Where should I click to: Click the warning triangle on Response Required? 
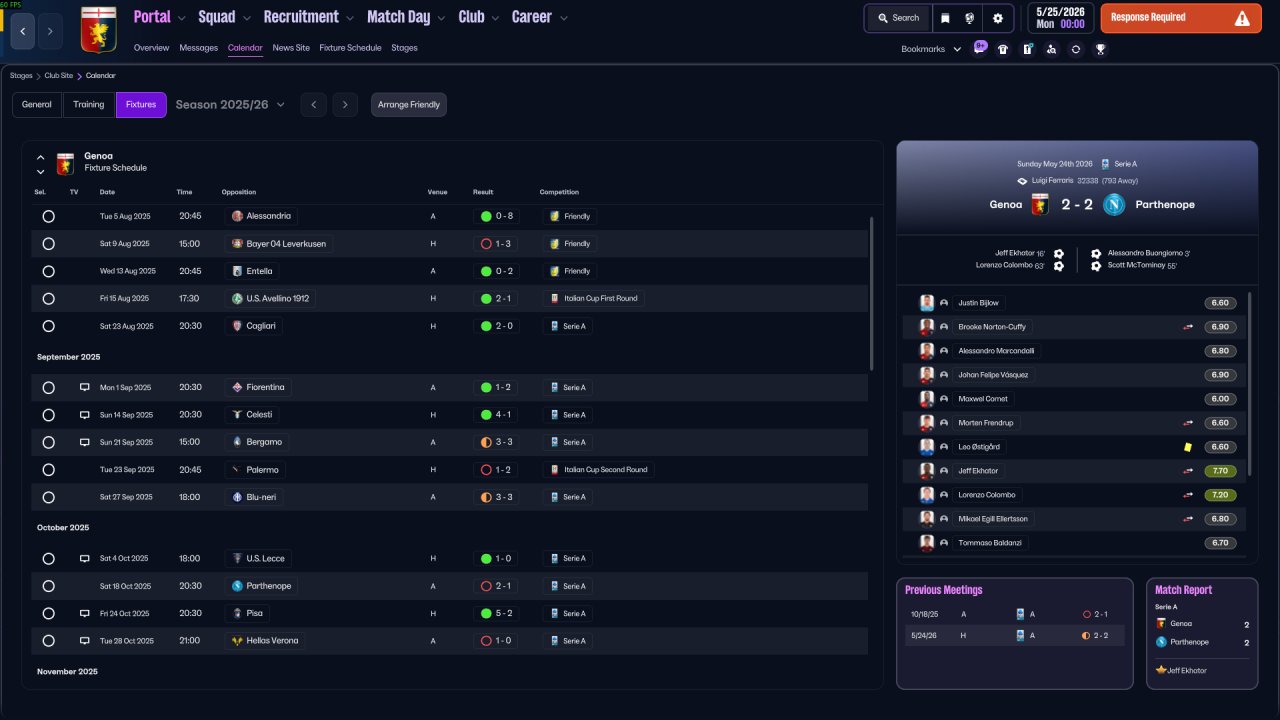click(x=1242, y=18)
